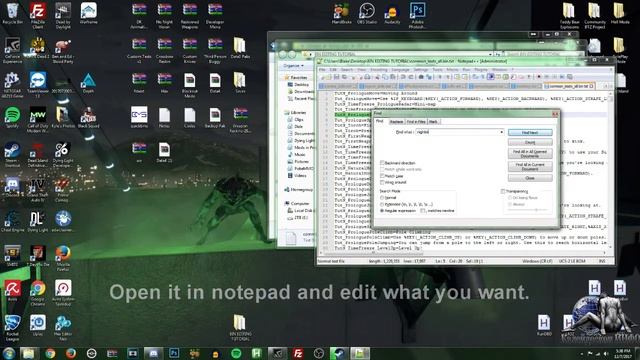Open the Developer Menu archive on desktop
The width and height of the screenshot is (640, 360).
tap(215, 16)
